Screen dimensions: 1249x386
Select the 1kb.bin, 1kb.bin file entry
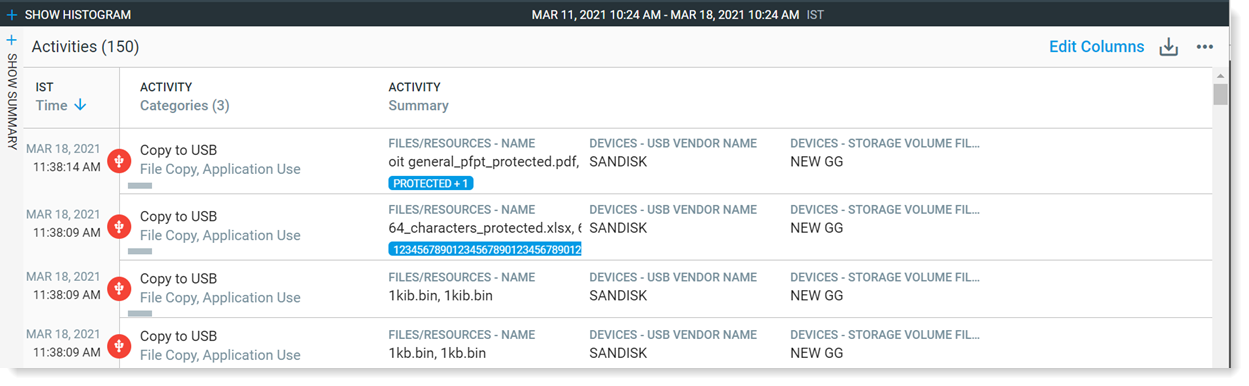coord(437,353)
